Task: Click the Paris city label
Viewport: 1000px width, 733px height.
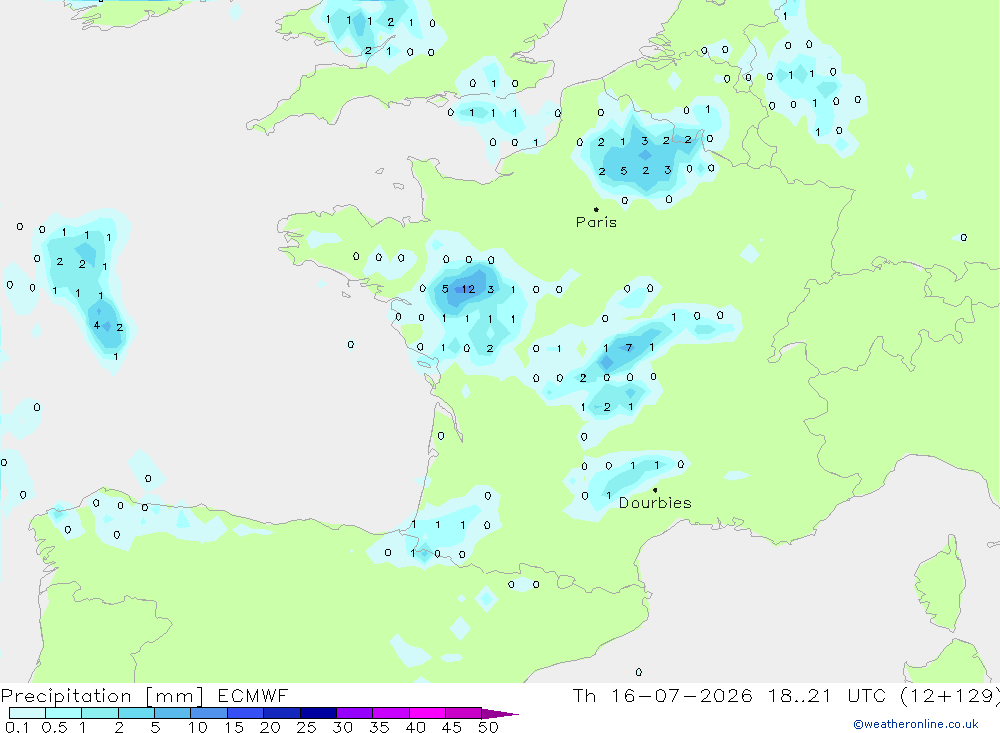Action: coord(596,222)
